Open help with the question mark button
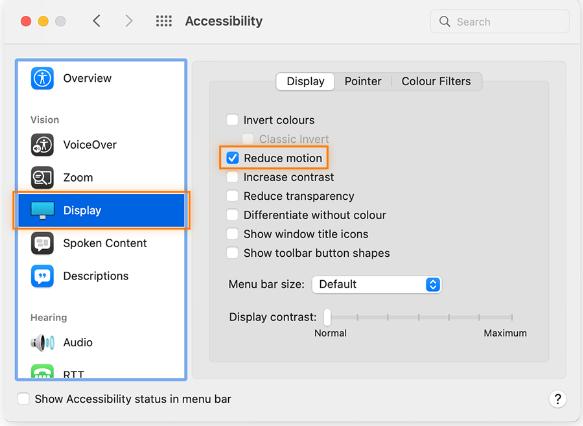Viewport: 583px width, 426px height. point(557,399)
